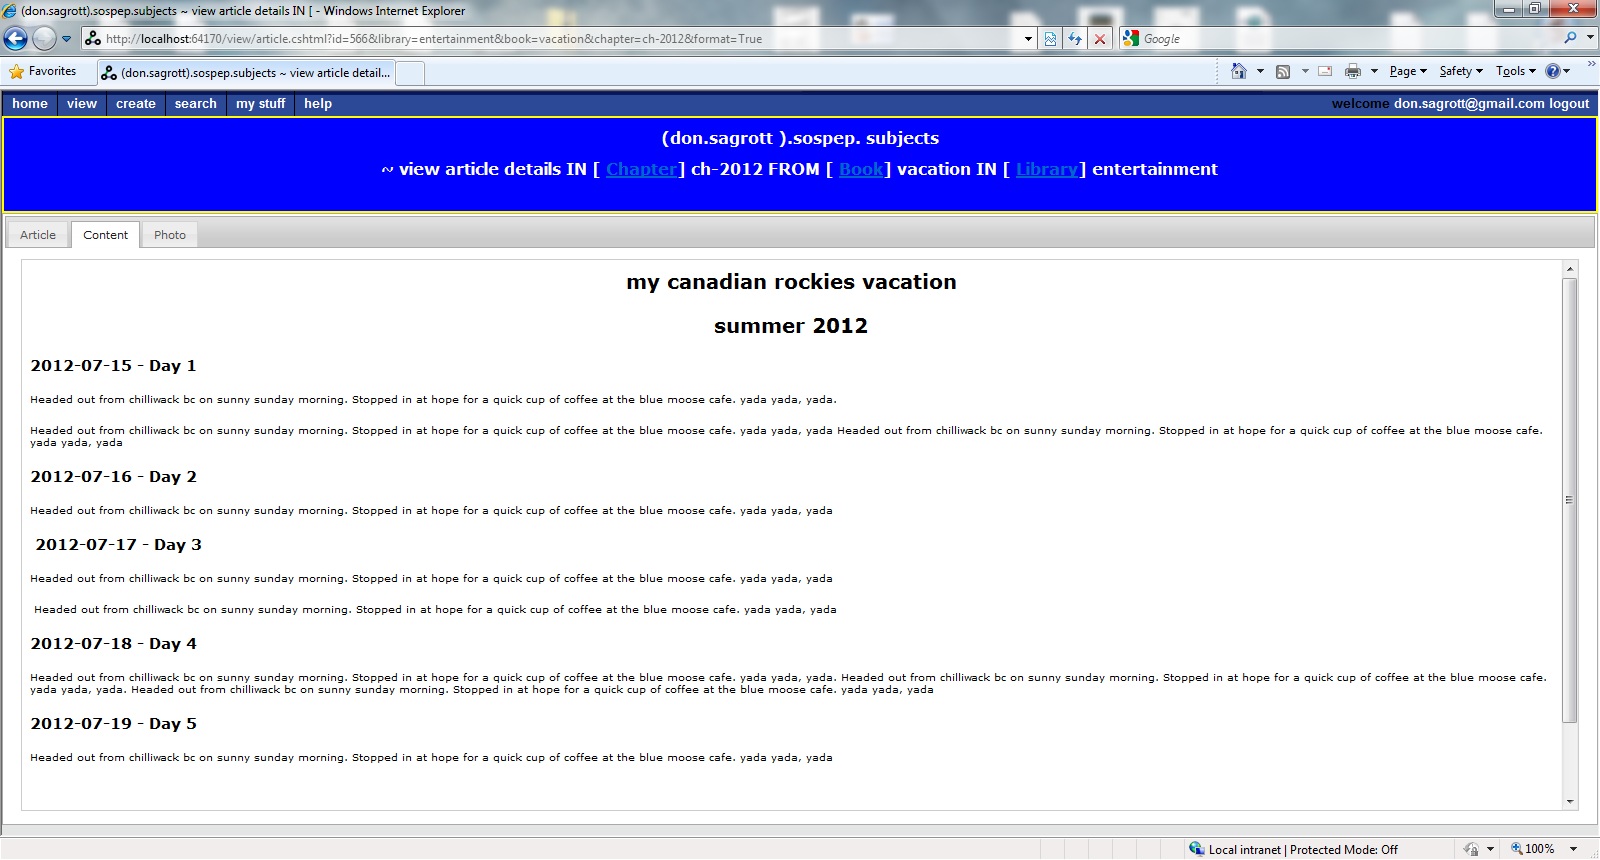Click the RSS Feeds icon
This screenshot has width=1600, height=860.
[1283, 71]
